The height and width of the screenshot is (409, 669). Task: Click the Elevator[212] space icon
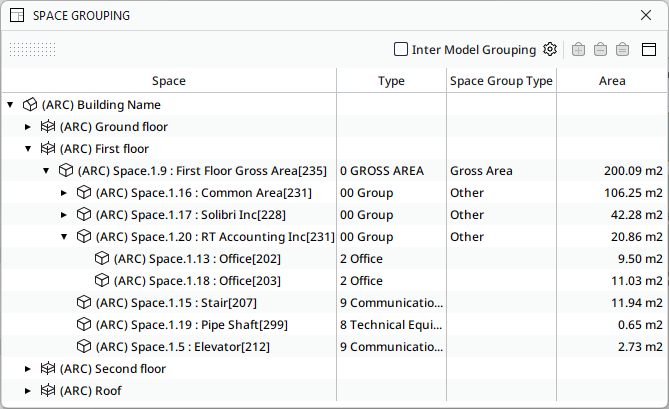pyautogui.click(x=84, y=347)
